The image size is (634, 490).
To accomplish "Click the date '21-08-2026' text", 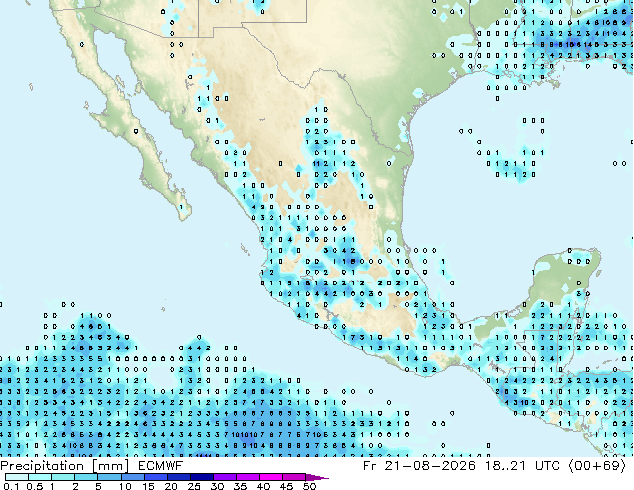I will pyautogui.click(x=430, y=466).
